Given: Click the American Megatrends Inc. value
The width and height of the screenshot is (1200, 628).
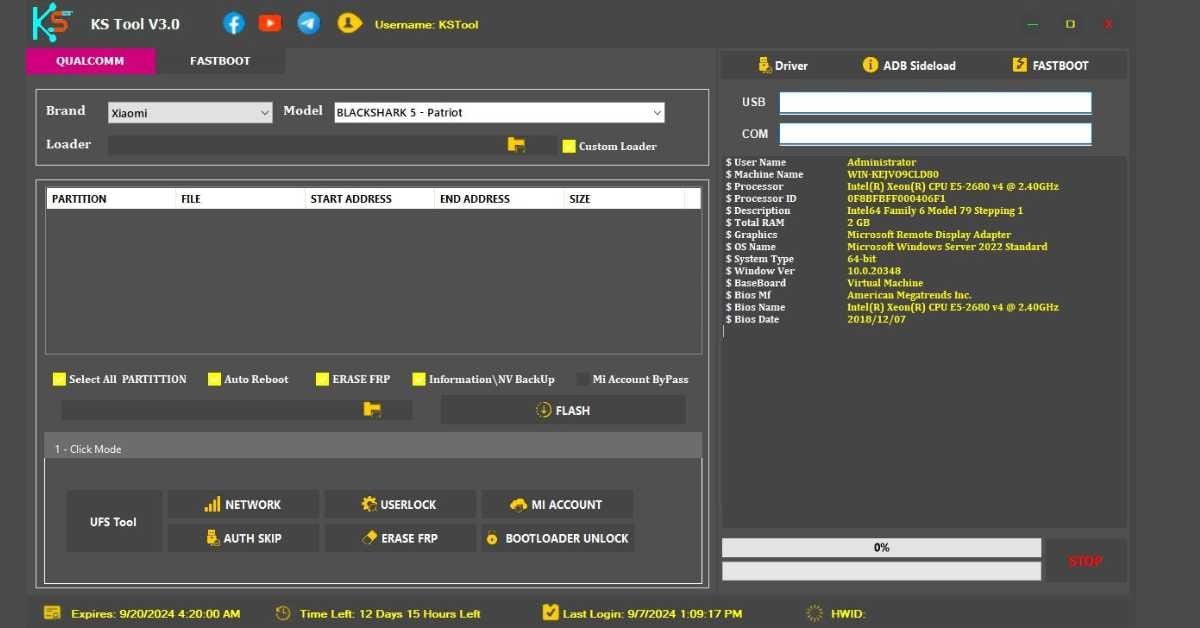Looking at the screenshot, I should (909, 295).
